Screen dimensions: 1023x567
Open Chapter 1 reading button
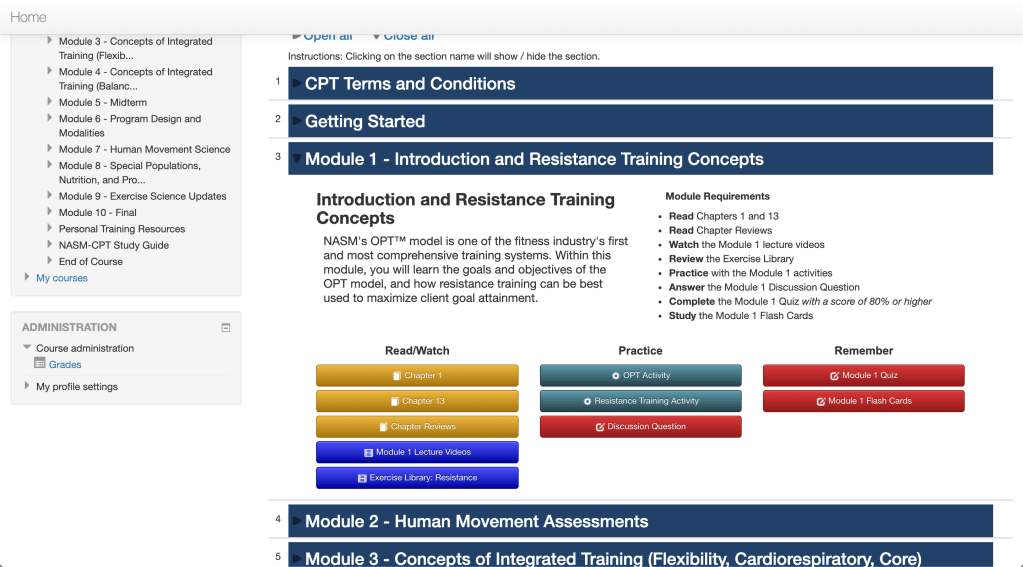pos(417,376)
